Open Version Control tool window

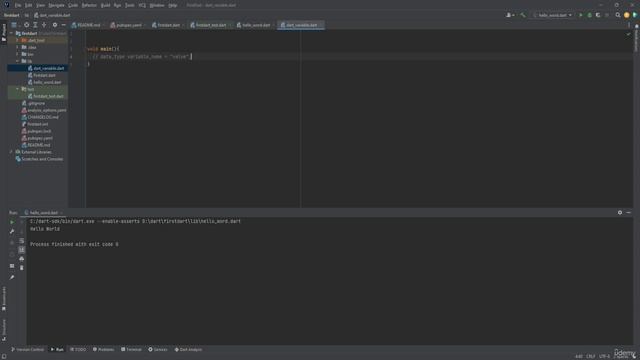(27, 349)
